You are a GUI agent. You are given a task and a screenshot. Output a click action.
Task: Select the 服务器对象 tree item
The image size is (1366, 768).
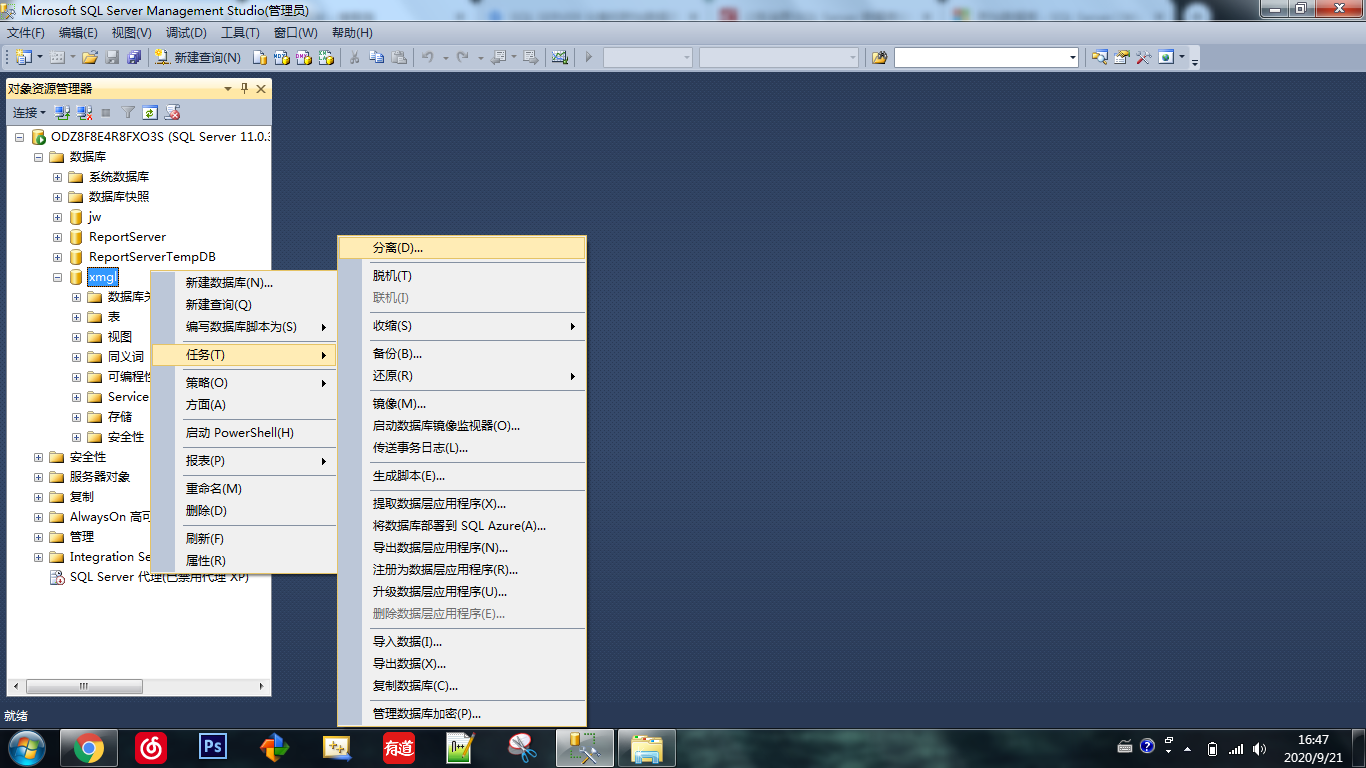click(x=100, y=477)
